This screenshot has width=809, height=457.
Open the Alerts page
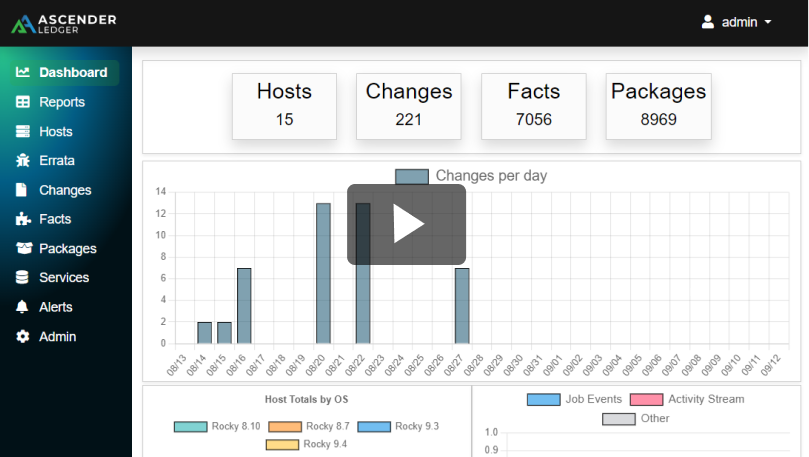tap(56, 307)
